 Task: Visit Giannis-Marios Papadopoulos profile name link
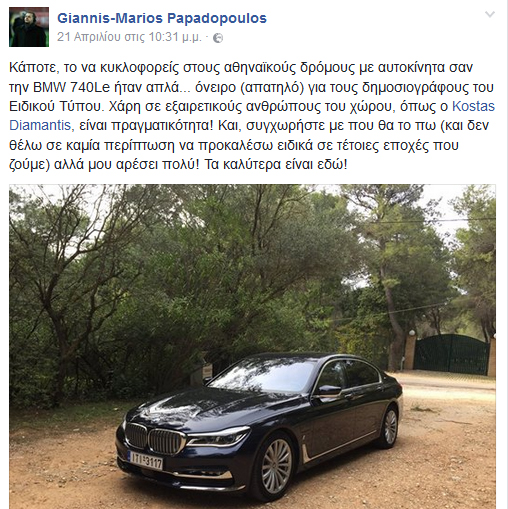click(162, 18)
